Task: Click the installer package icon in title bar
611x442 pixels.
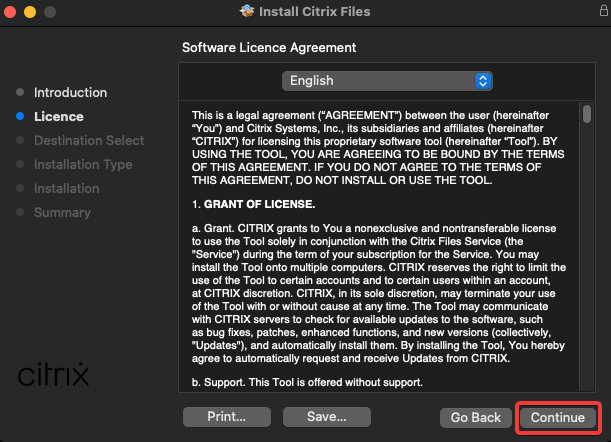Action: (x=248, y=12)
